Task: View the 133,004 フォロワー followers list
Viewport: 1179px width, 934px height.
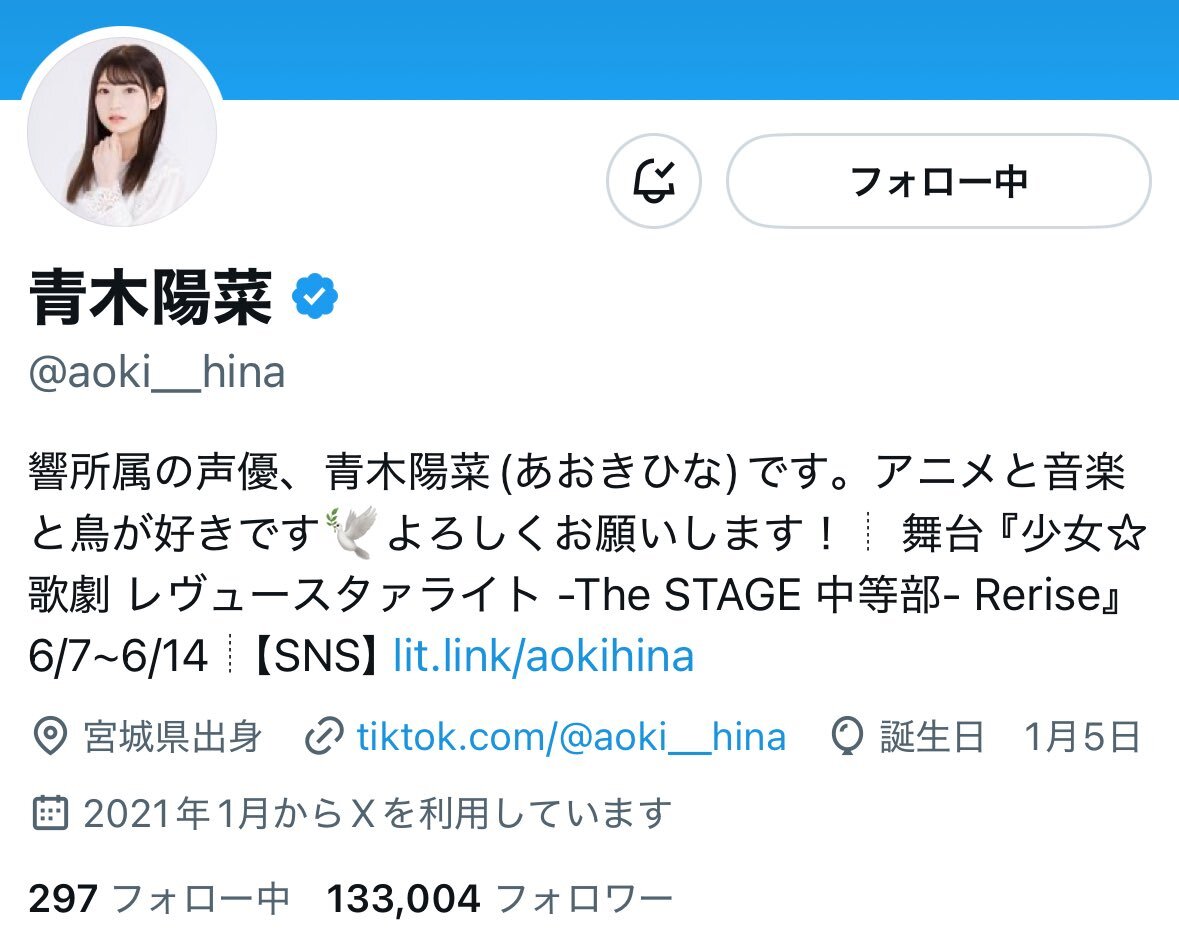Action: [499, 899]
